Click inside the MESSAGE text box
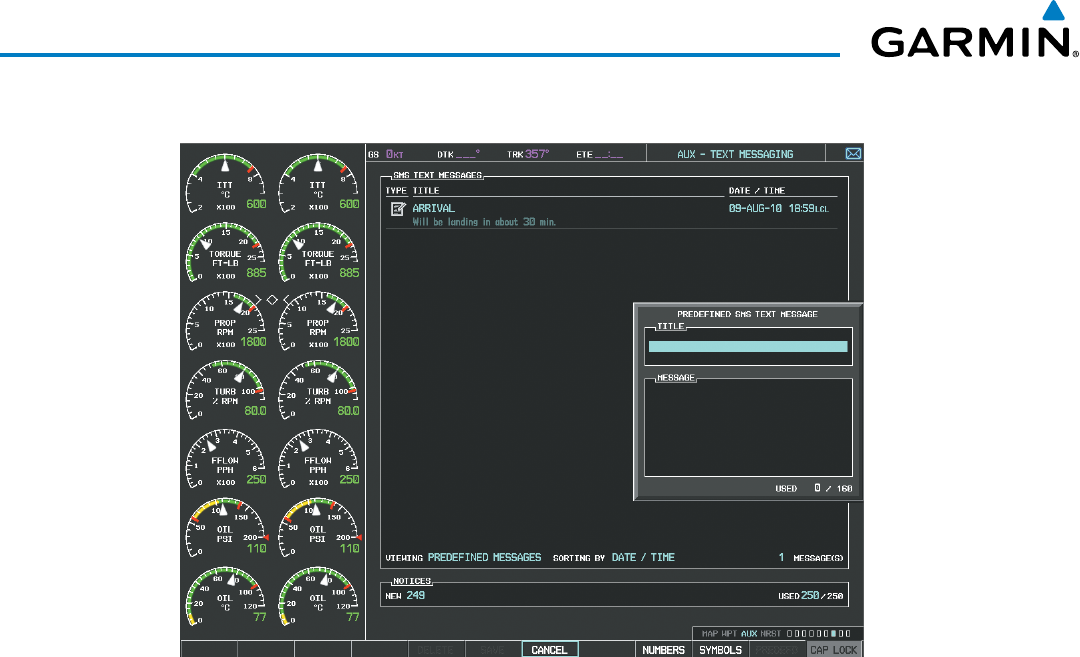1080x657 pixels. click(747, 429)
